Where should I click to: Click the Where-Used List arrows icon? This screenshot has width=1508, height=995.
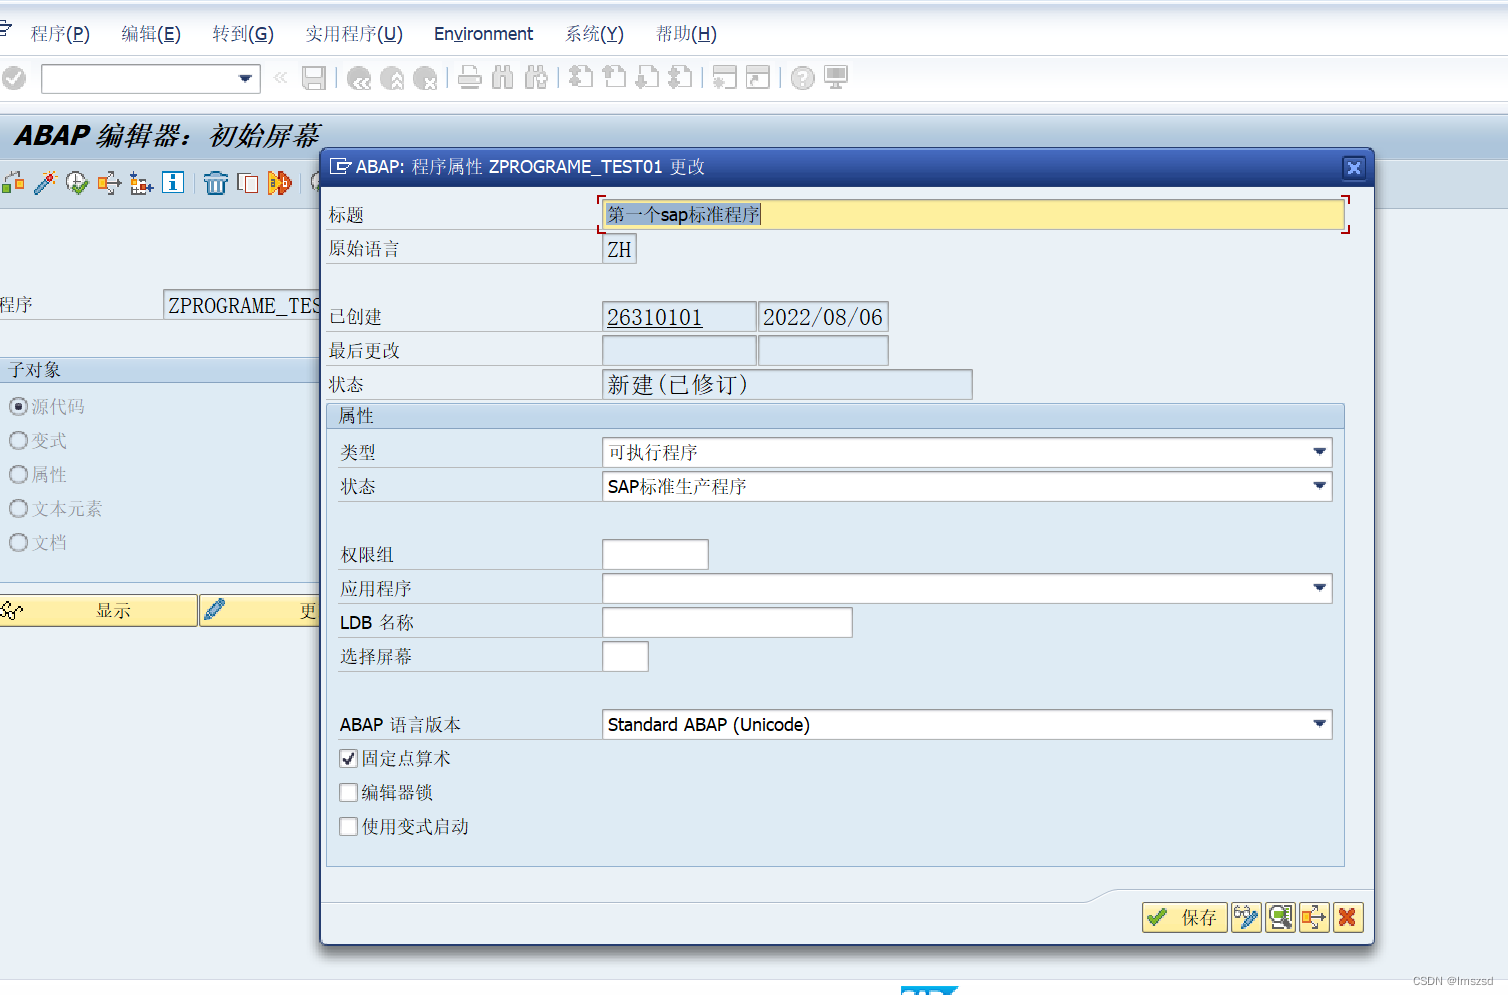[x=109, y=183]
